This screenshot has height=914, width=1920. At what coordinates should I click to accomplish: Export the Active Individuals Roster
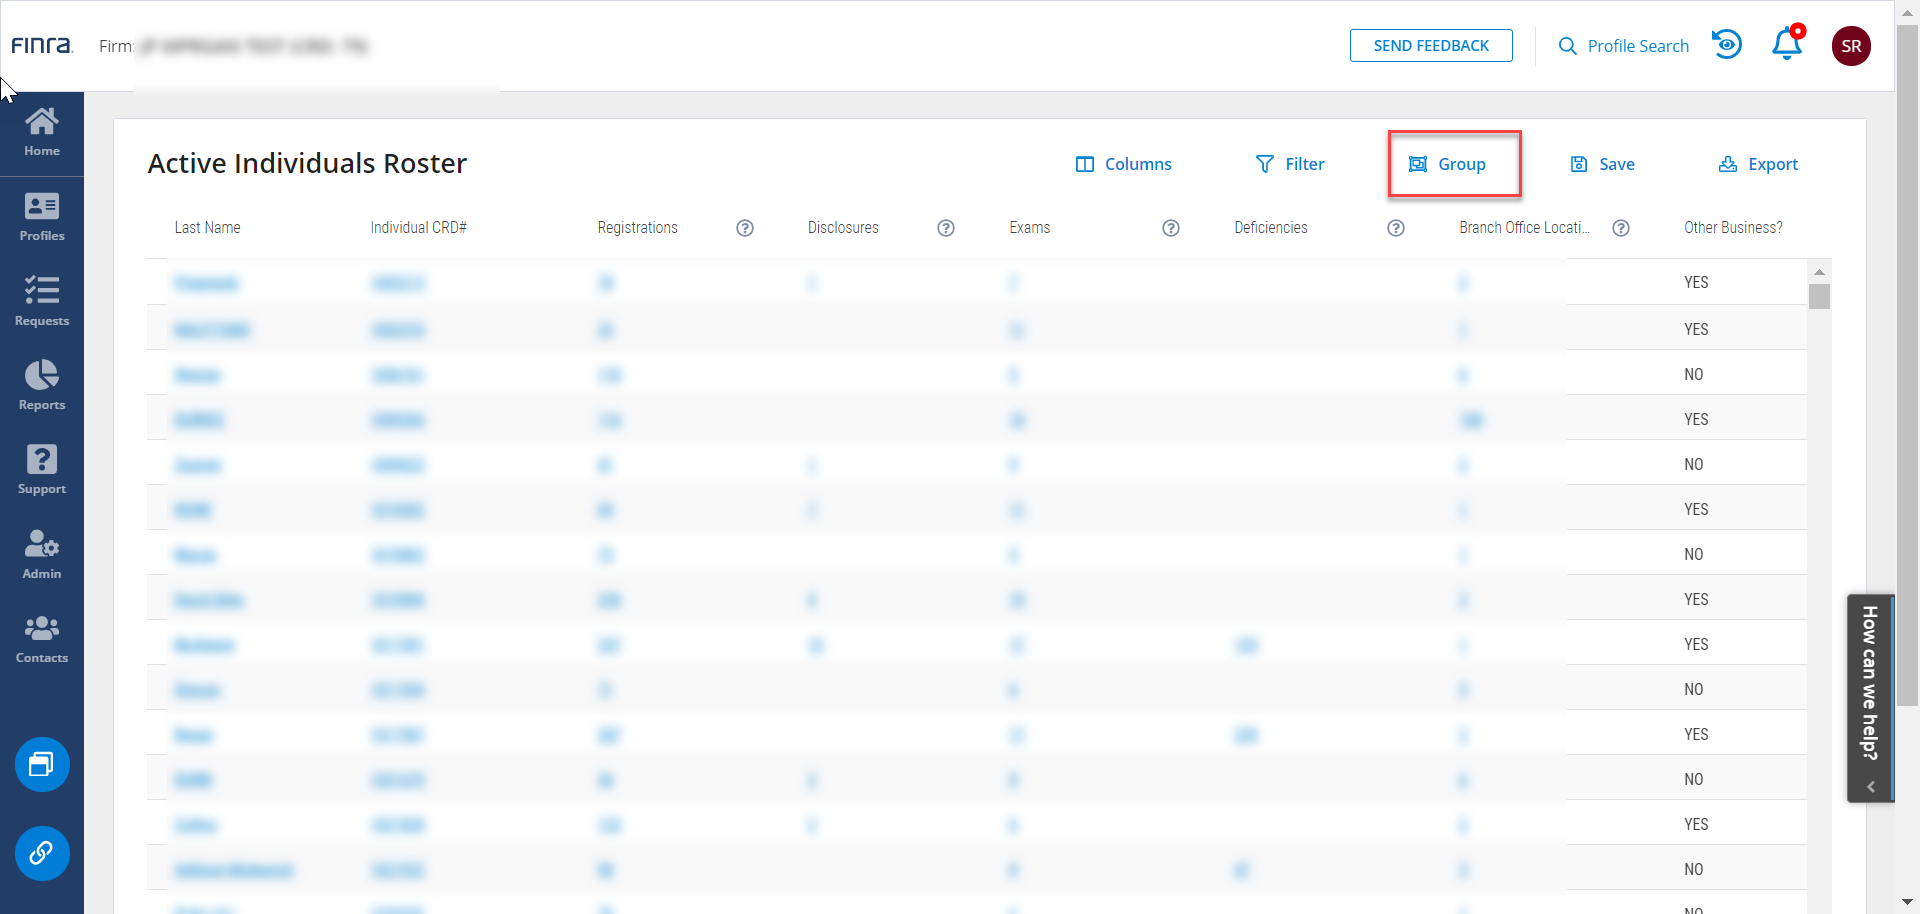coord(1758,164)
